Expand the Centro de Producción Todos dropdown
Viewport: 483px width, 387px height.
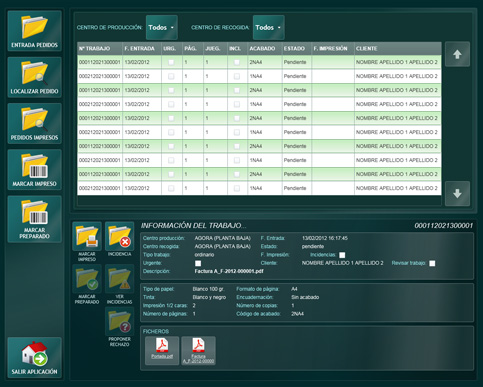[x=162, y=27]
